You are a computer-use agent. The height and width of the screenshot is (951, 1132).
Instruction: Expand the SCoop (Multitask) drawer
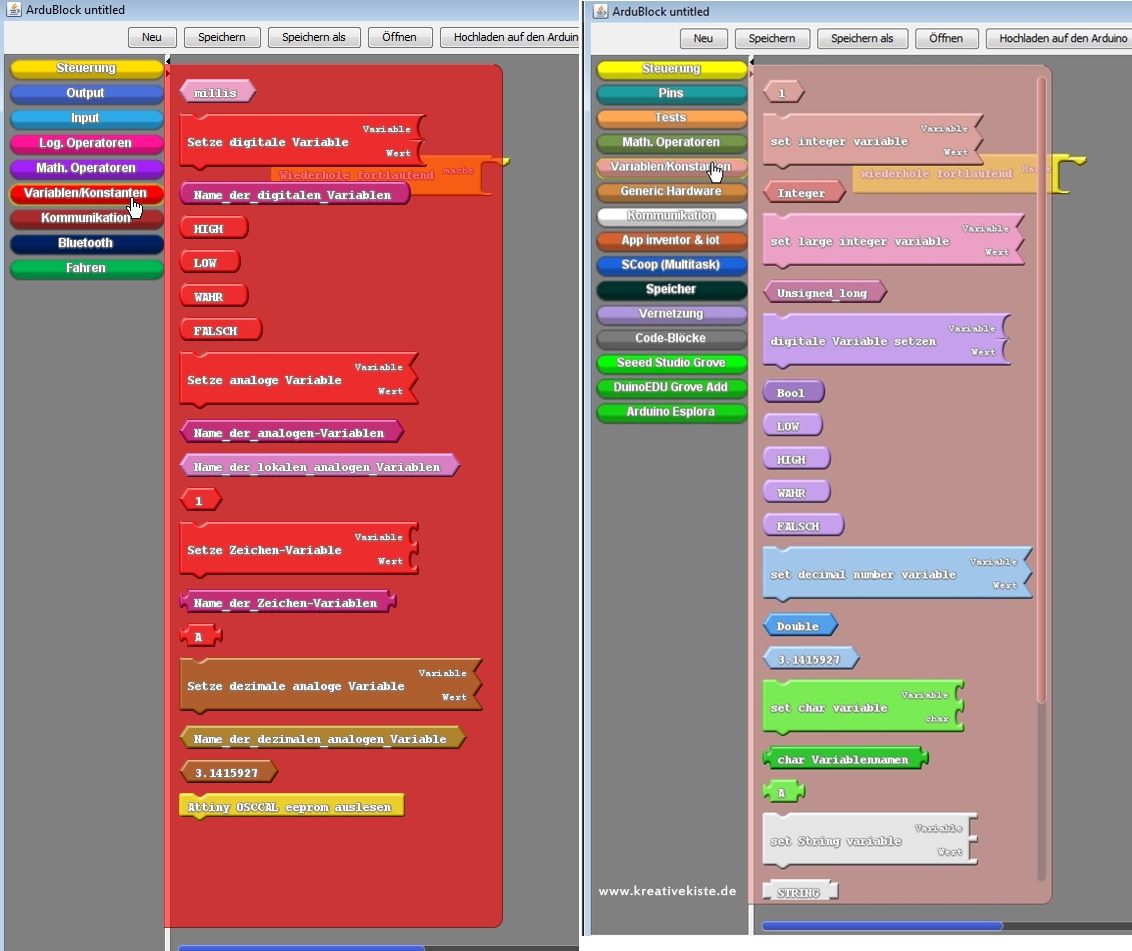click(x=671, y=265)
